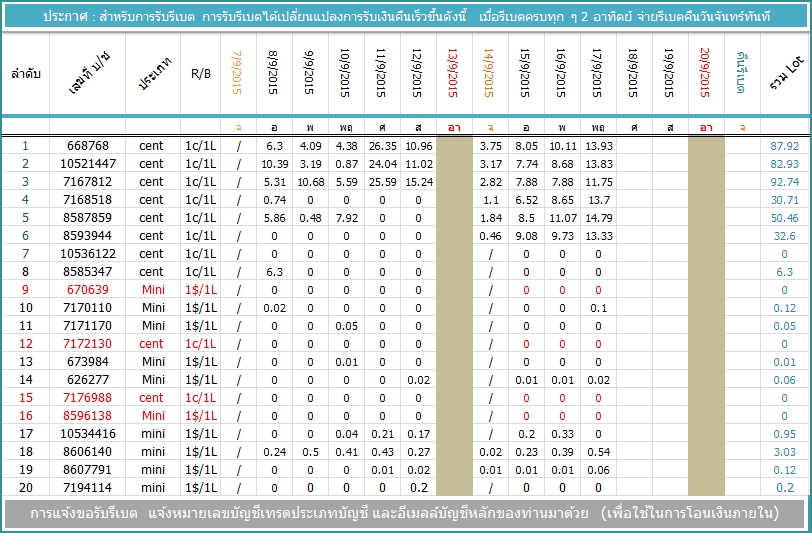Select red account number 8596138

point(88,416)
